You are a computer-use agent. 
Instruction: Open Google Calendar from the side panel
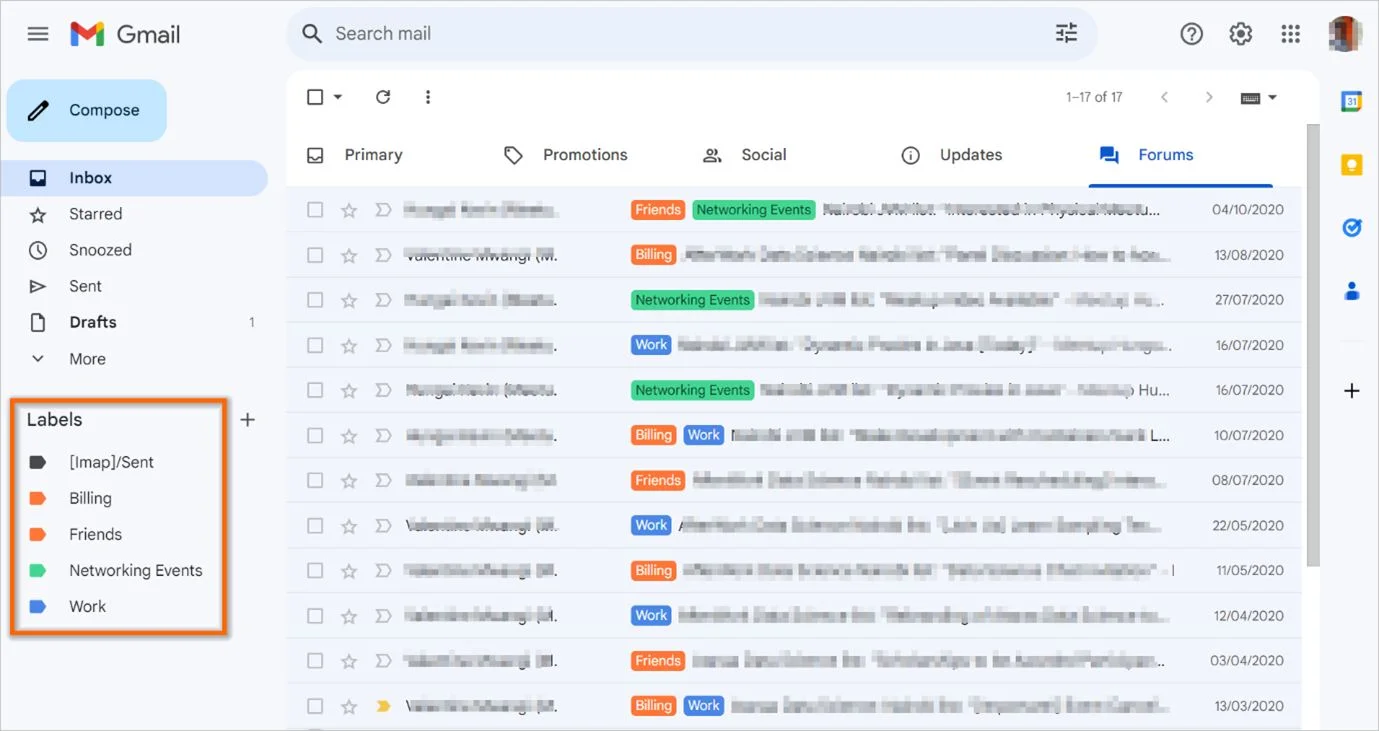click(1351, 100)
